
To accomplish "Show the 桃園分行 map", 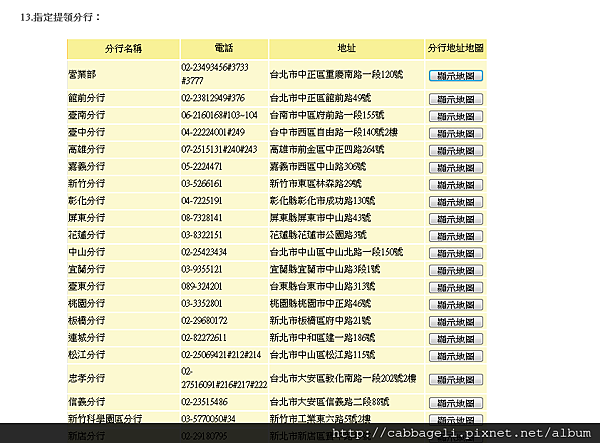I will [456, 305].
